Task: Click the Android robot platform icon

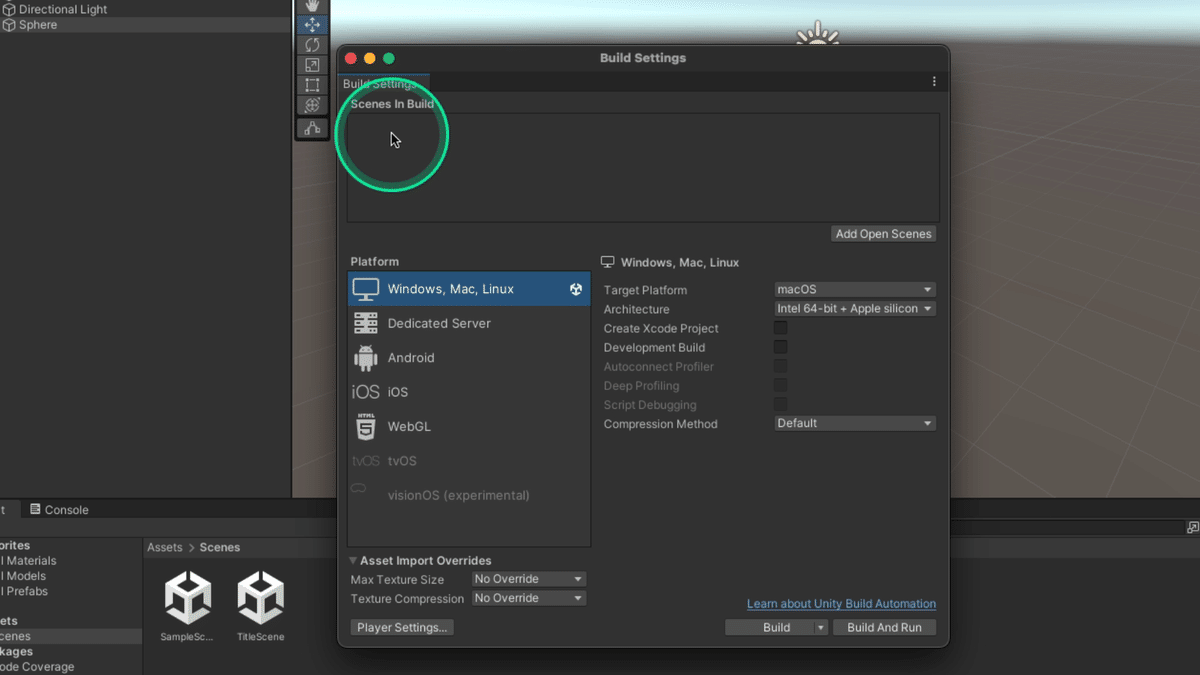Action: [x=366, y=357]
